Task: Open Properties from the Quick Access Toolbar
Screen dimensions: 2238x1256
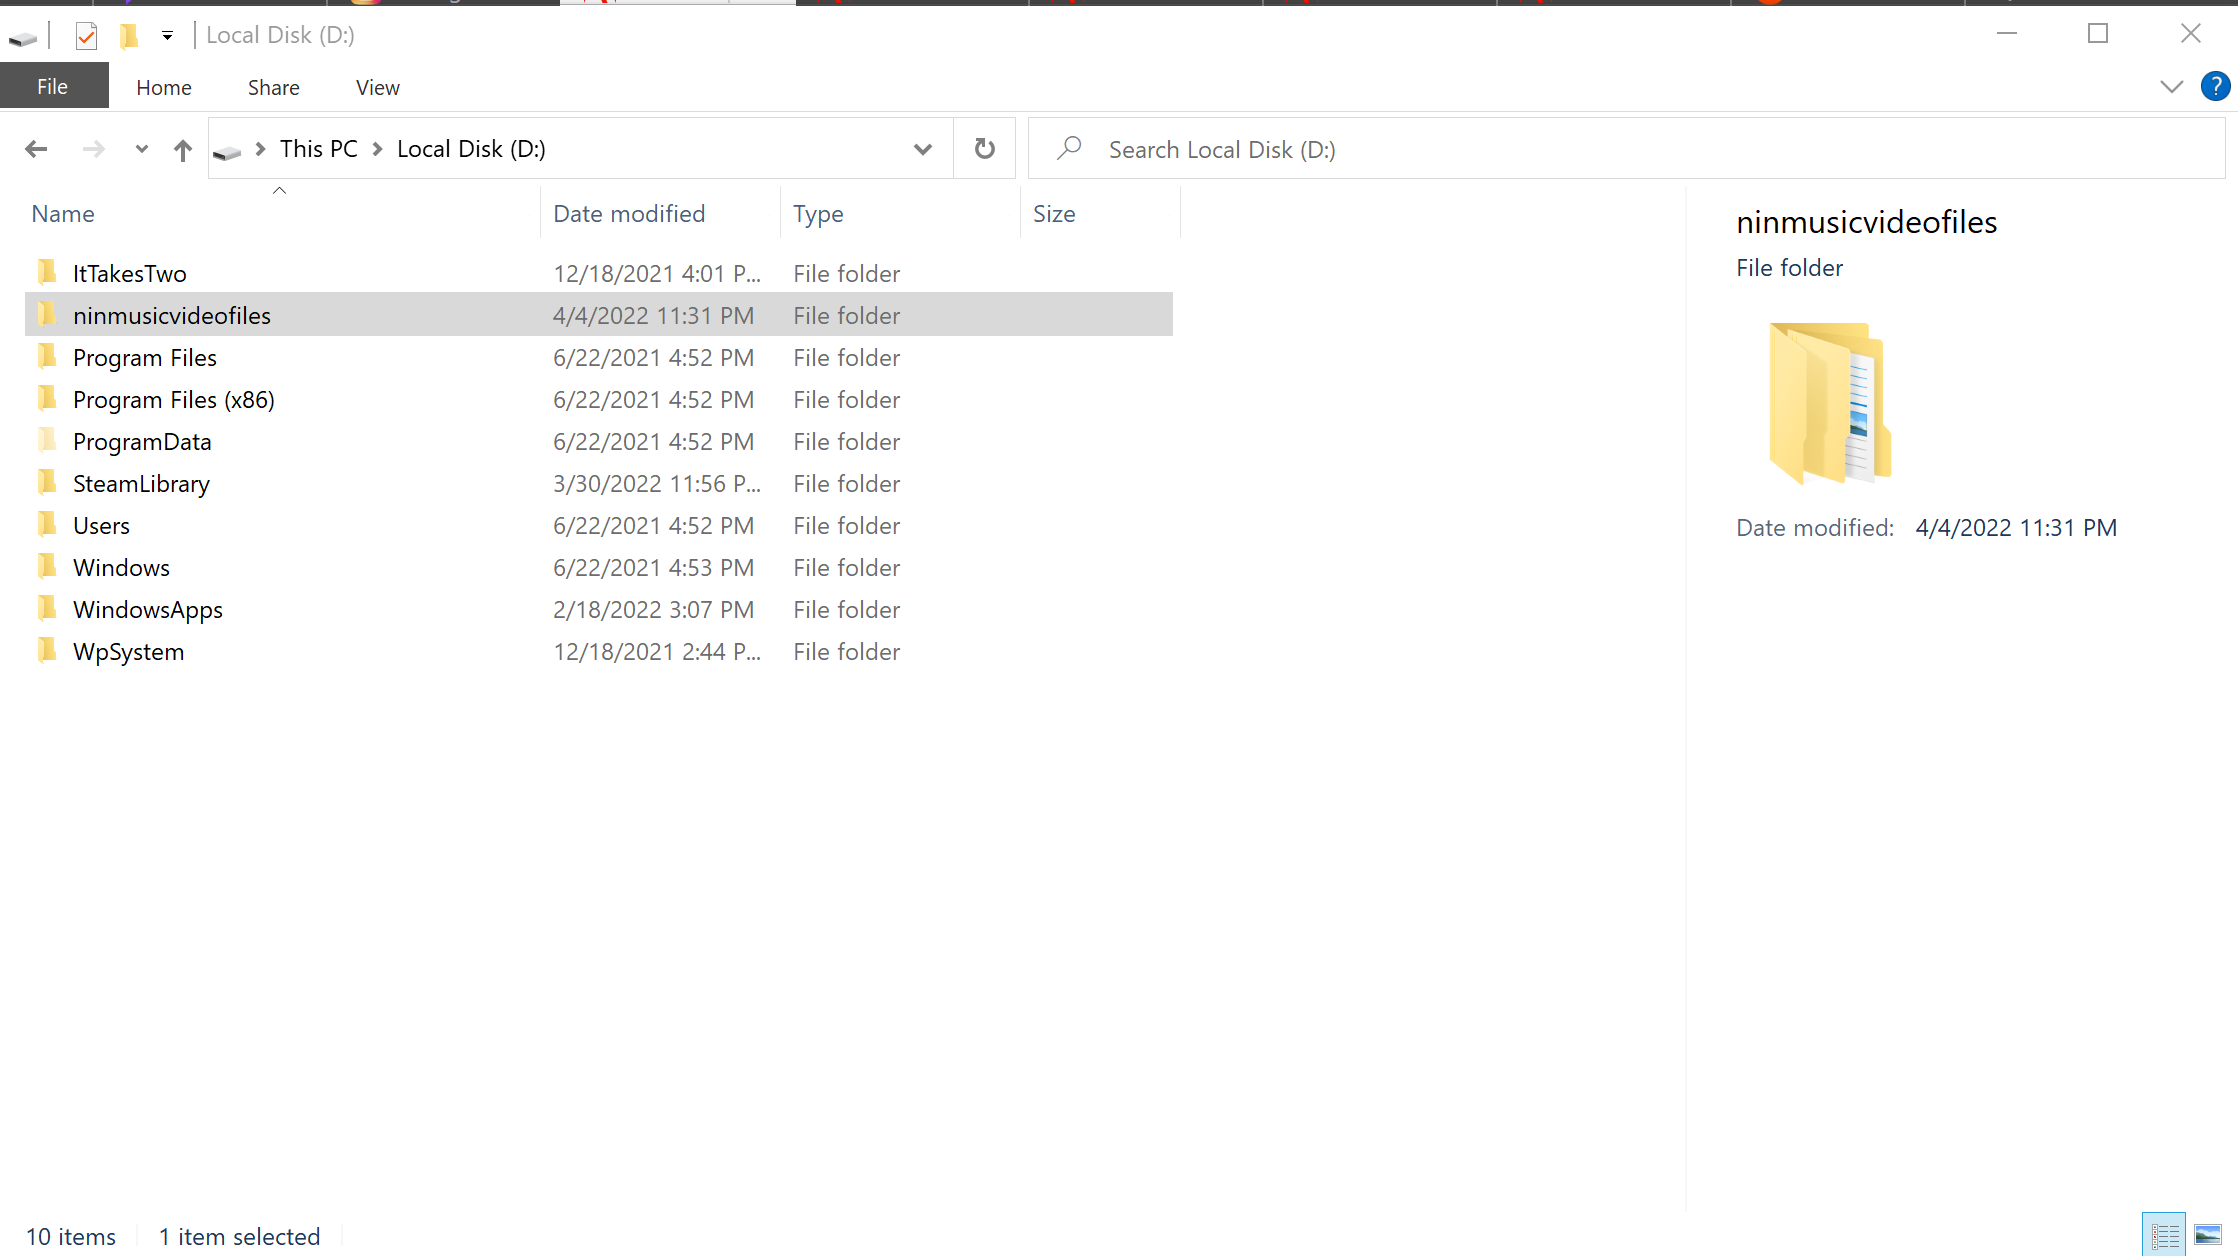Action: pyautogui.click(x=86, y=35)
